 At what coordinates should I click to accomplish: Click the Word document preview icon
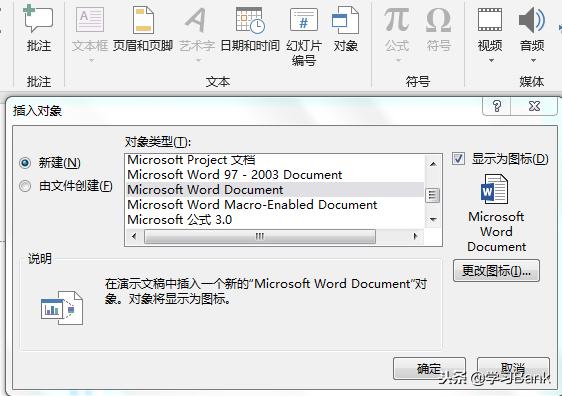tap(494, 189)
